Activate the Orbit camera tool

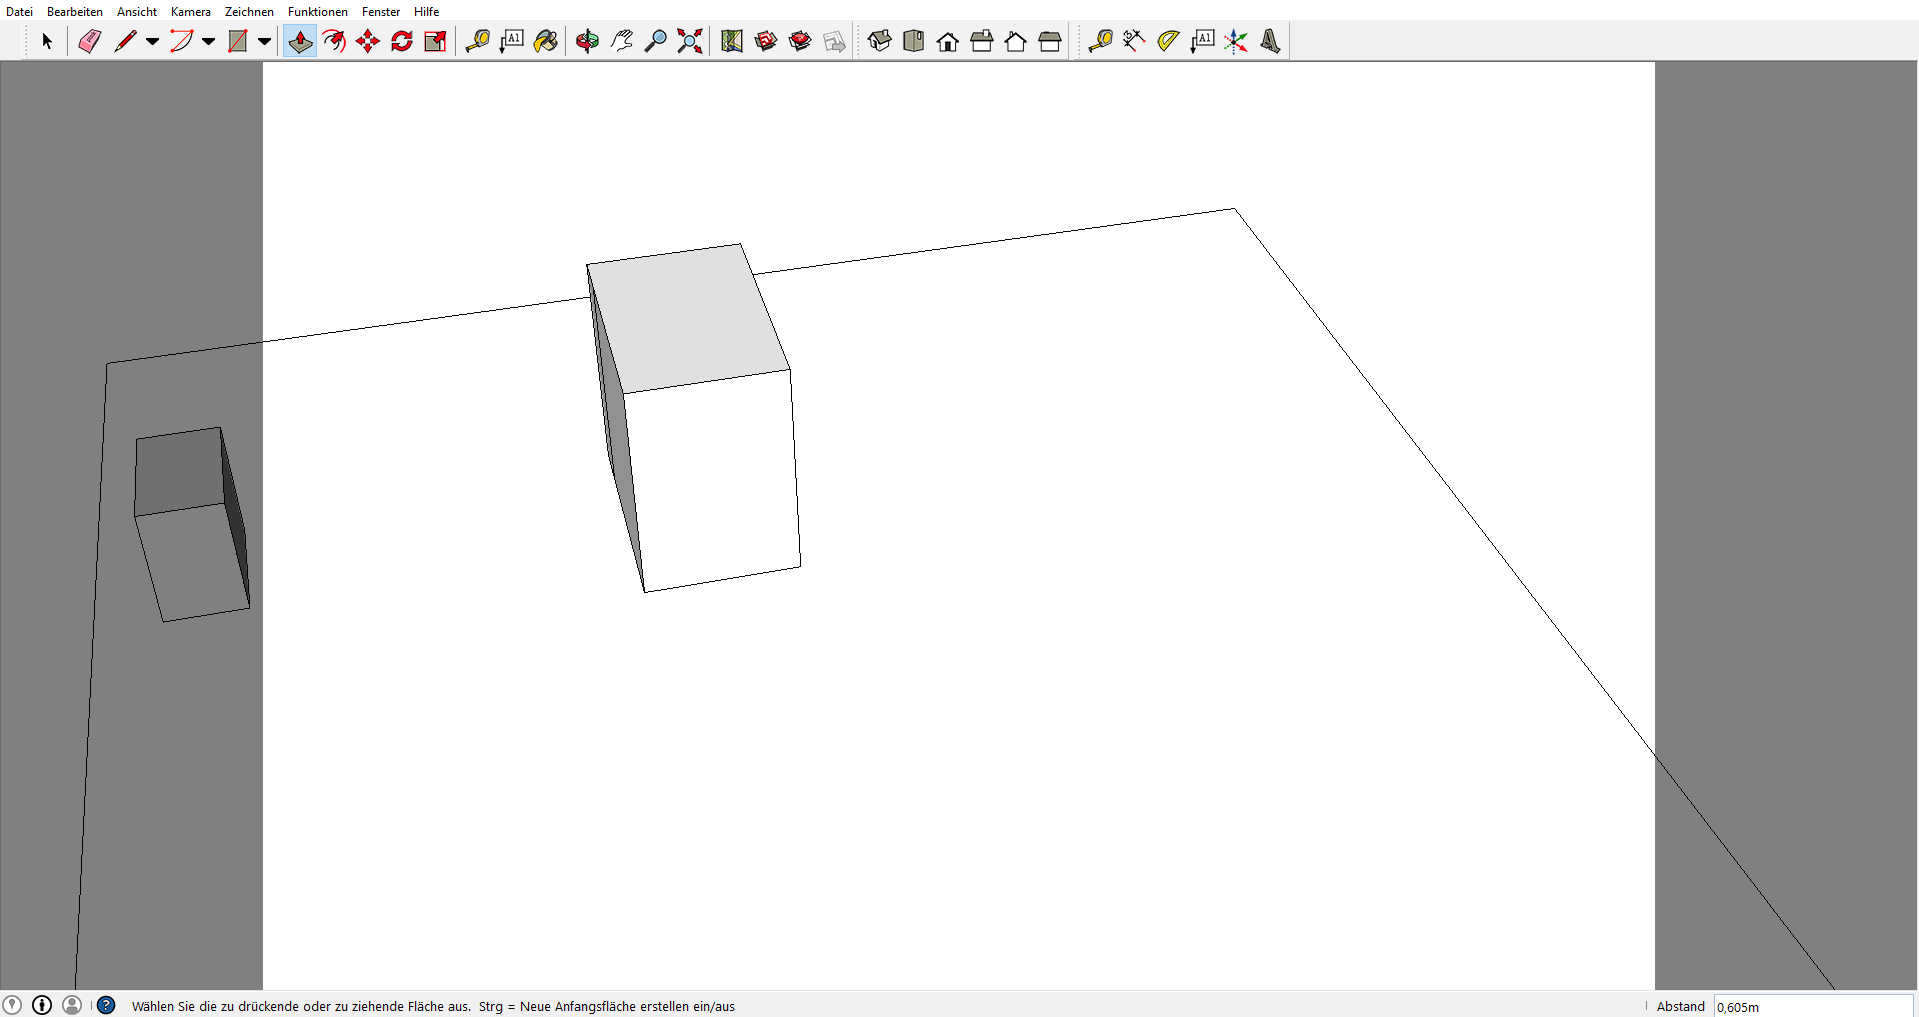point(588,41)
